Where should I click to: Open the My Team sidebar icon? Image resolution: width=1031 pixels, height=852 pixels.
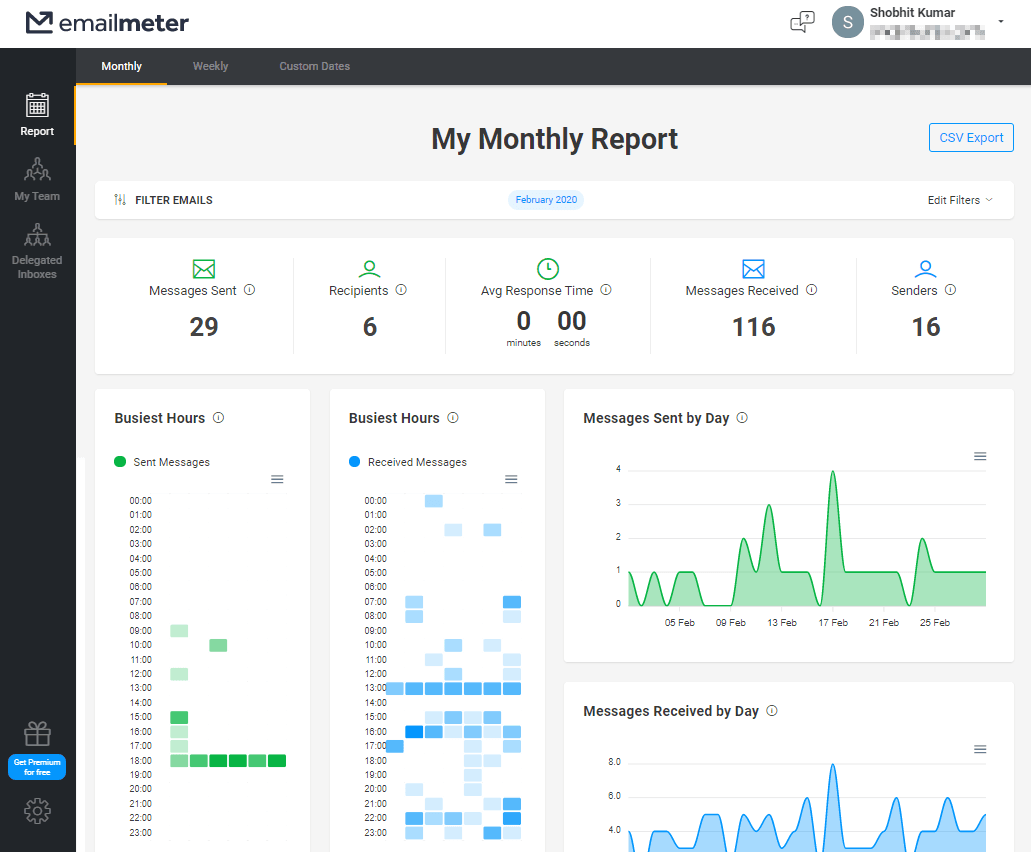(x=37, y=179)
